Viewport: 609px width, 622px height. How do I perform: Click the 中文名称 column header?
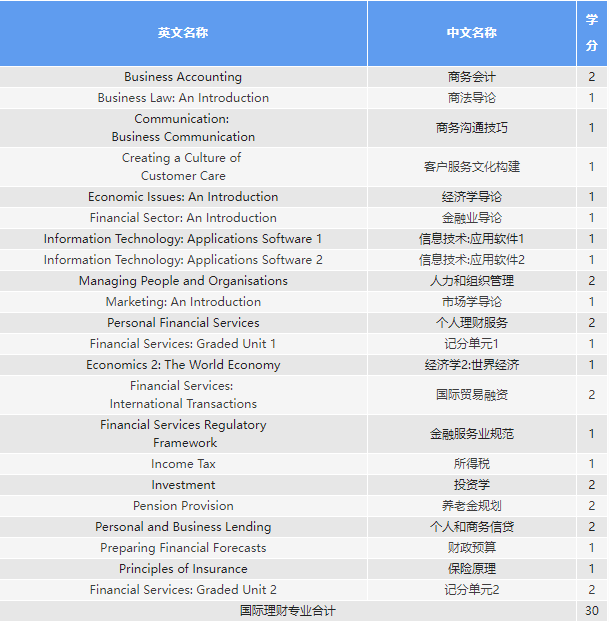click(472, 33)
